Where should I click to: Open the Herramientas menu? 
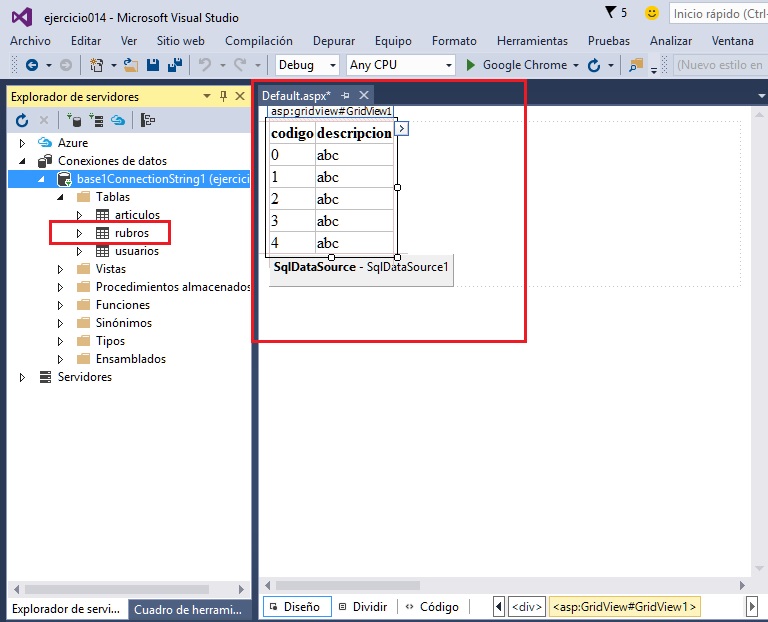click(532, 41)
